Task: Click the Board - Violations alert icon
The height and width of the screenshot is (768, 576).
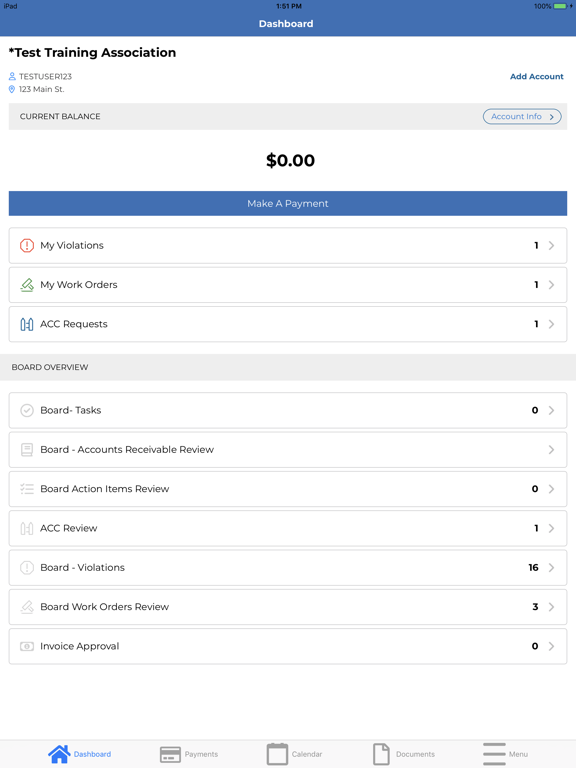Action: tap(27, 568)
